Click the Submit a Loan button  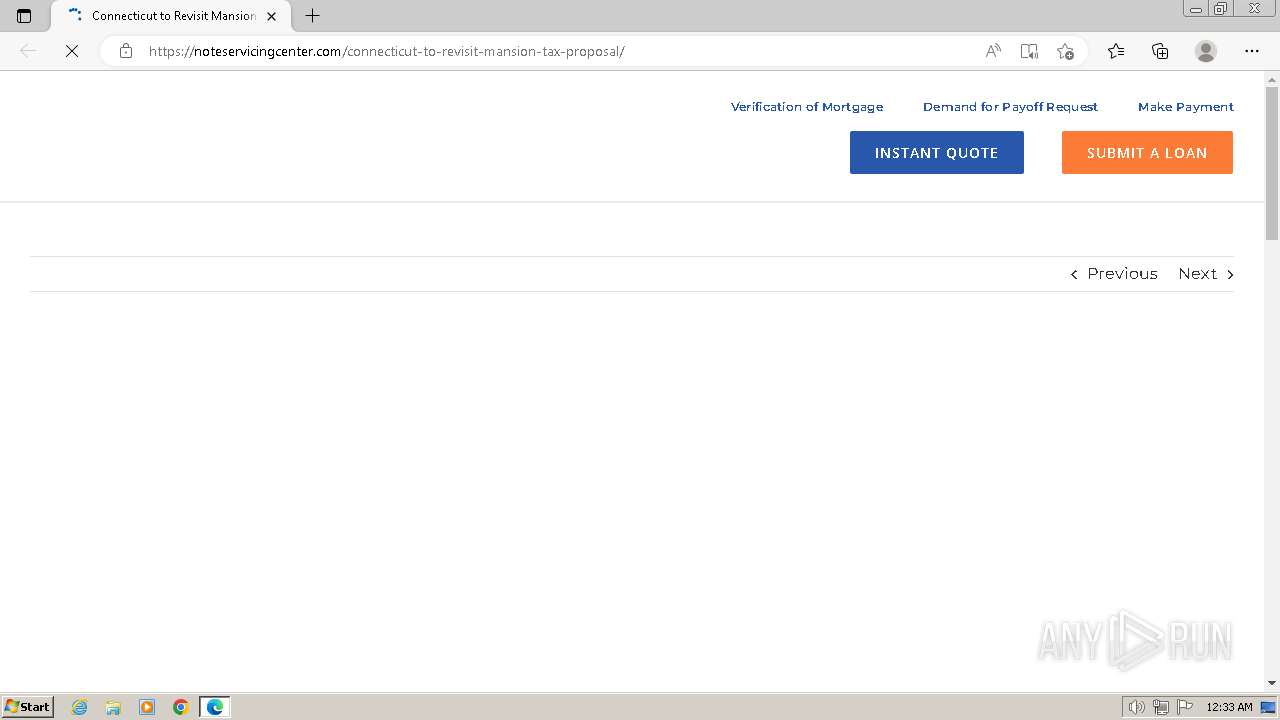[1147, 152]
